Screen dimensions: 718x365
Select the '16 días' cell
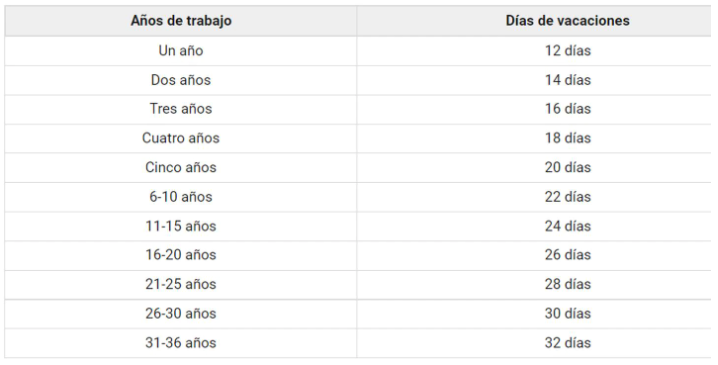click(x=567, y=109)
